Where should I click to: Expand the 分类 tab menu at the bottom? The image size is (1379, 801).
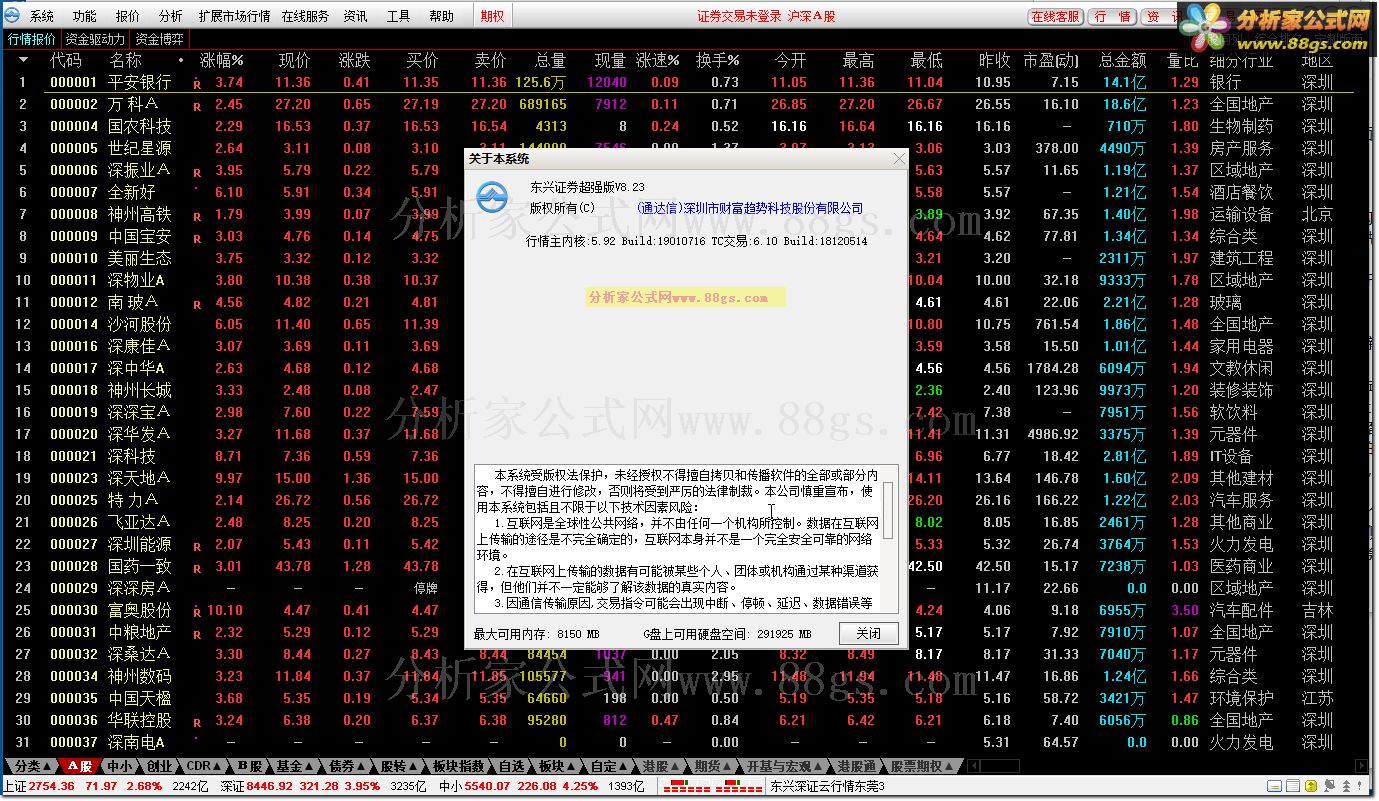pos(47,767)
